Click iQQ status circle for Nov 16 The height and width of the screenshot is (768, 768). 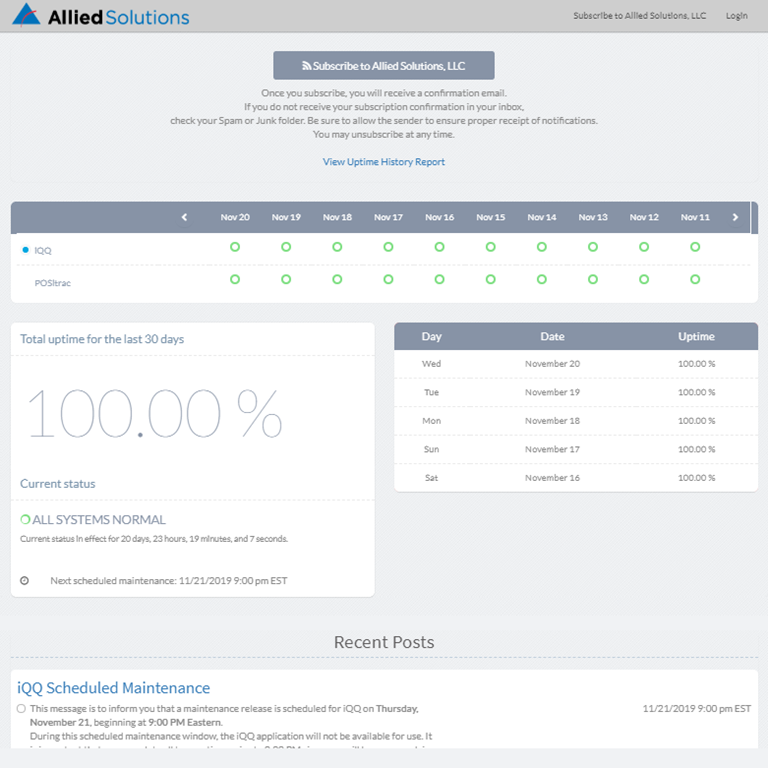click(439, 247)
